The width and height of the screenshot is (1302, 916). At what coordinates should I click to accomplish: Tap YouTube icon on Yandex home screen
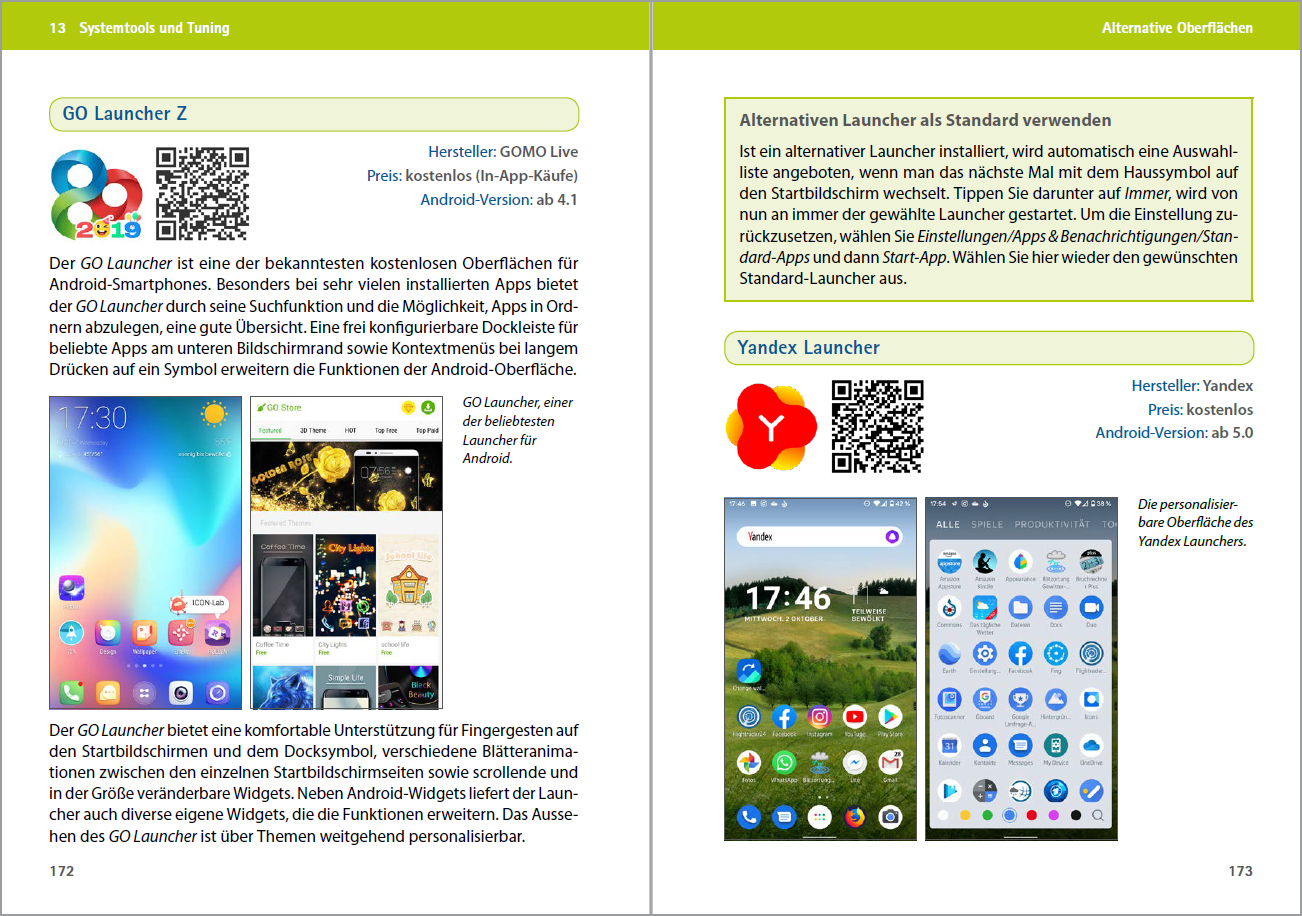point(855,717)
